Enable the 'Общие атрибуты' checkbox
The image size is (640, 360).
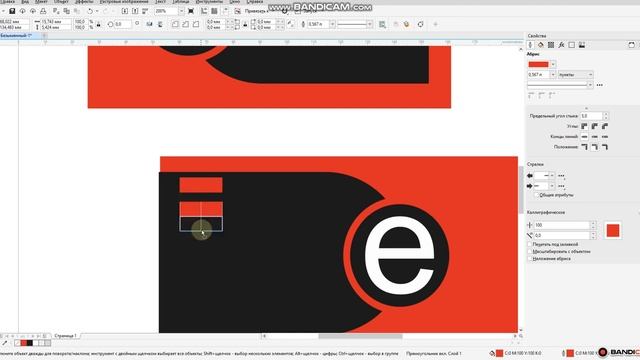pyautogui.click(x=536, y=195)
